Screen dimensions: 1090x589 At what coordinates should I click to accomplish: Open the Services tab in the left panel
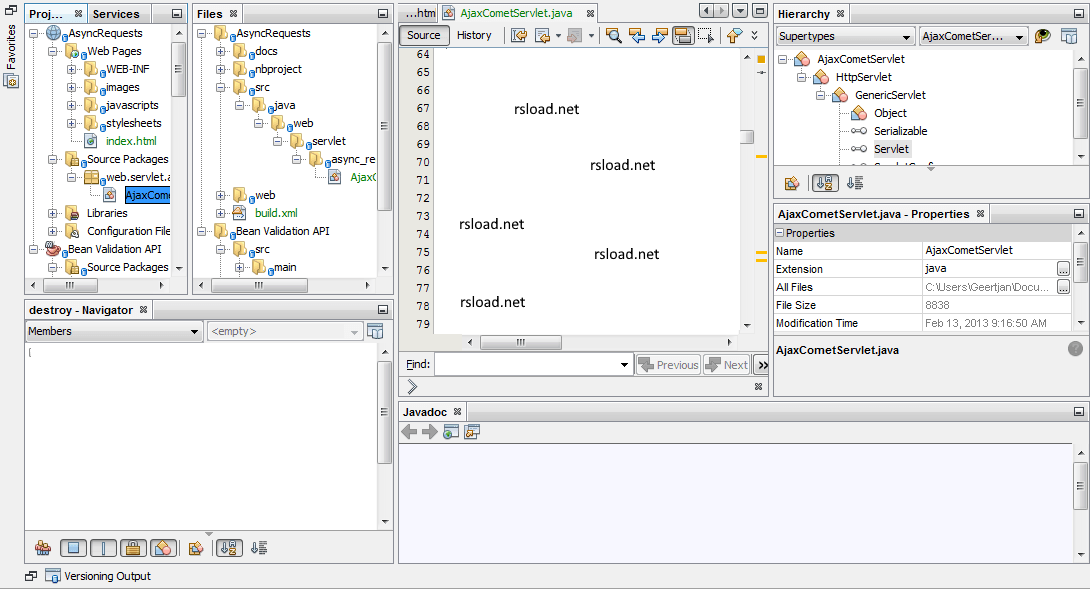pyautogui.click(x=118, y=13)
